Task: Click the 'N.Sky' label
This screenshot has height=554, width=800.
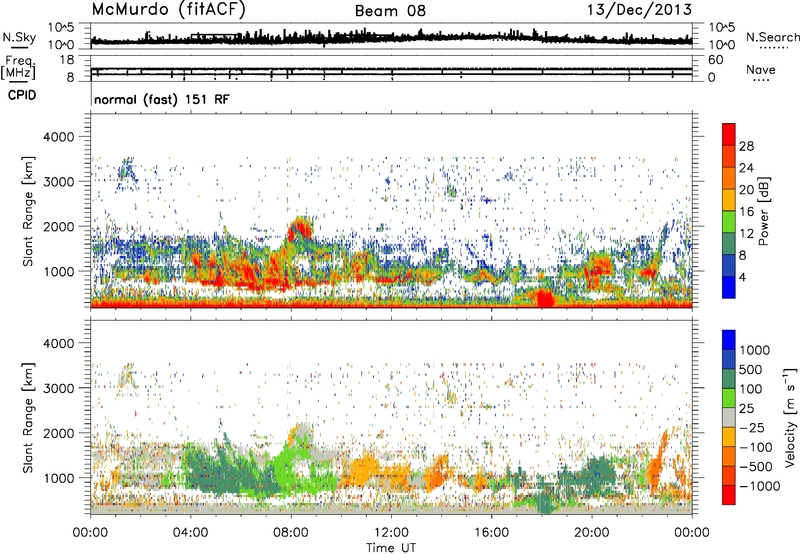Action: 19,37
